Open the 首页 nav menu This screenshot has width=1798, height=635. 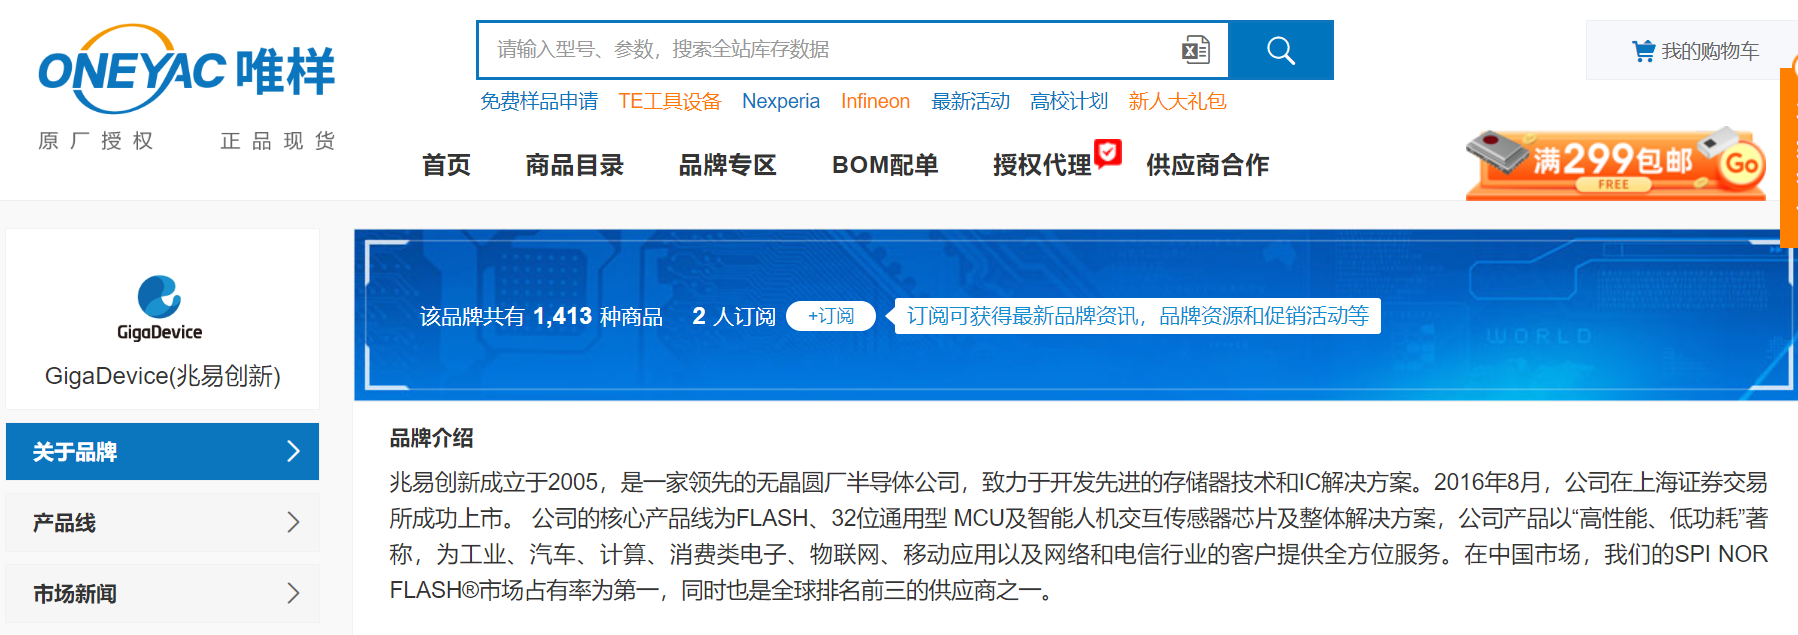tap(446, 165)
